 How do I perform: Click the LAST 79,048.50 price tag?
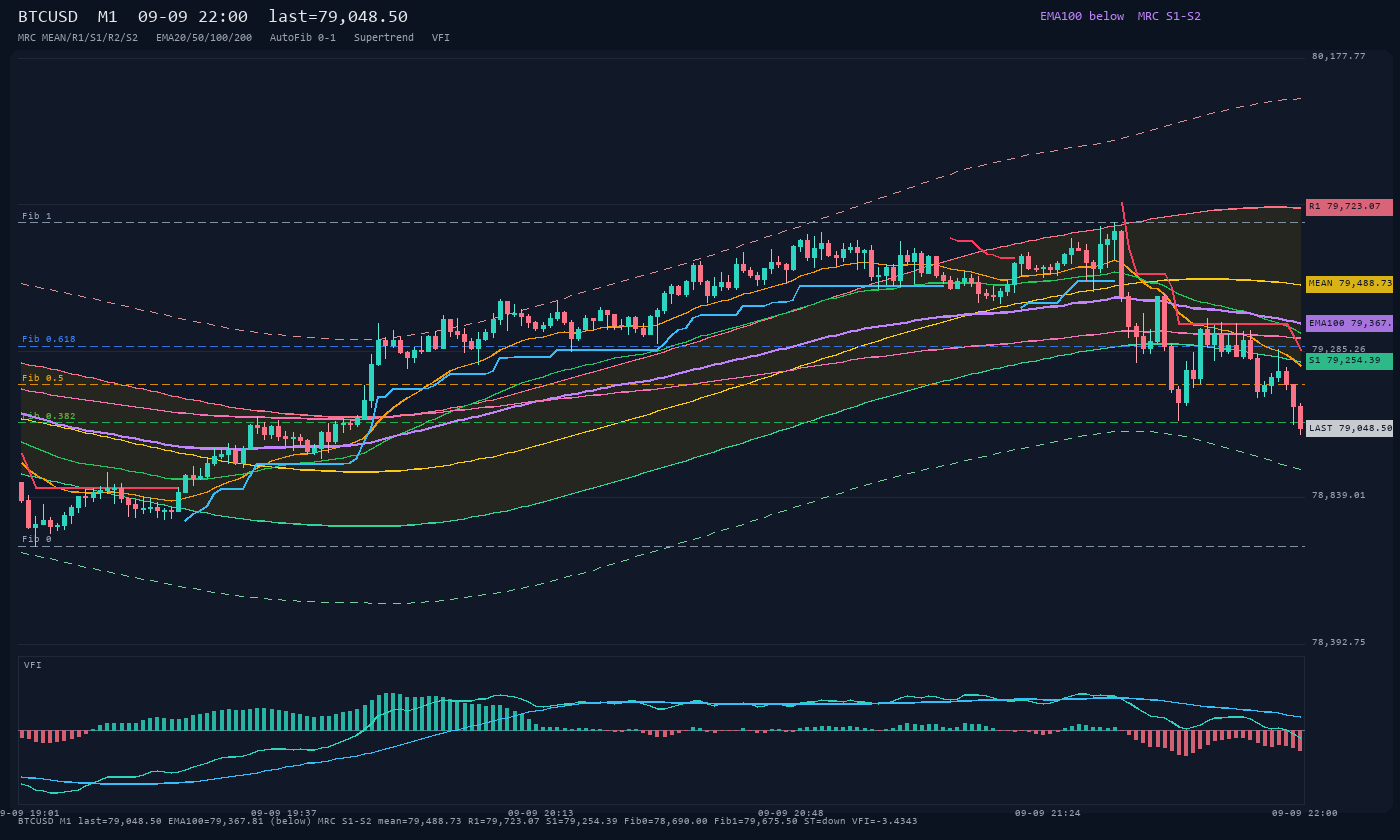coord(1349,428)
